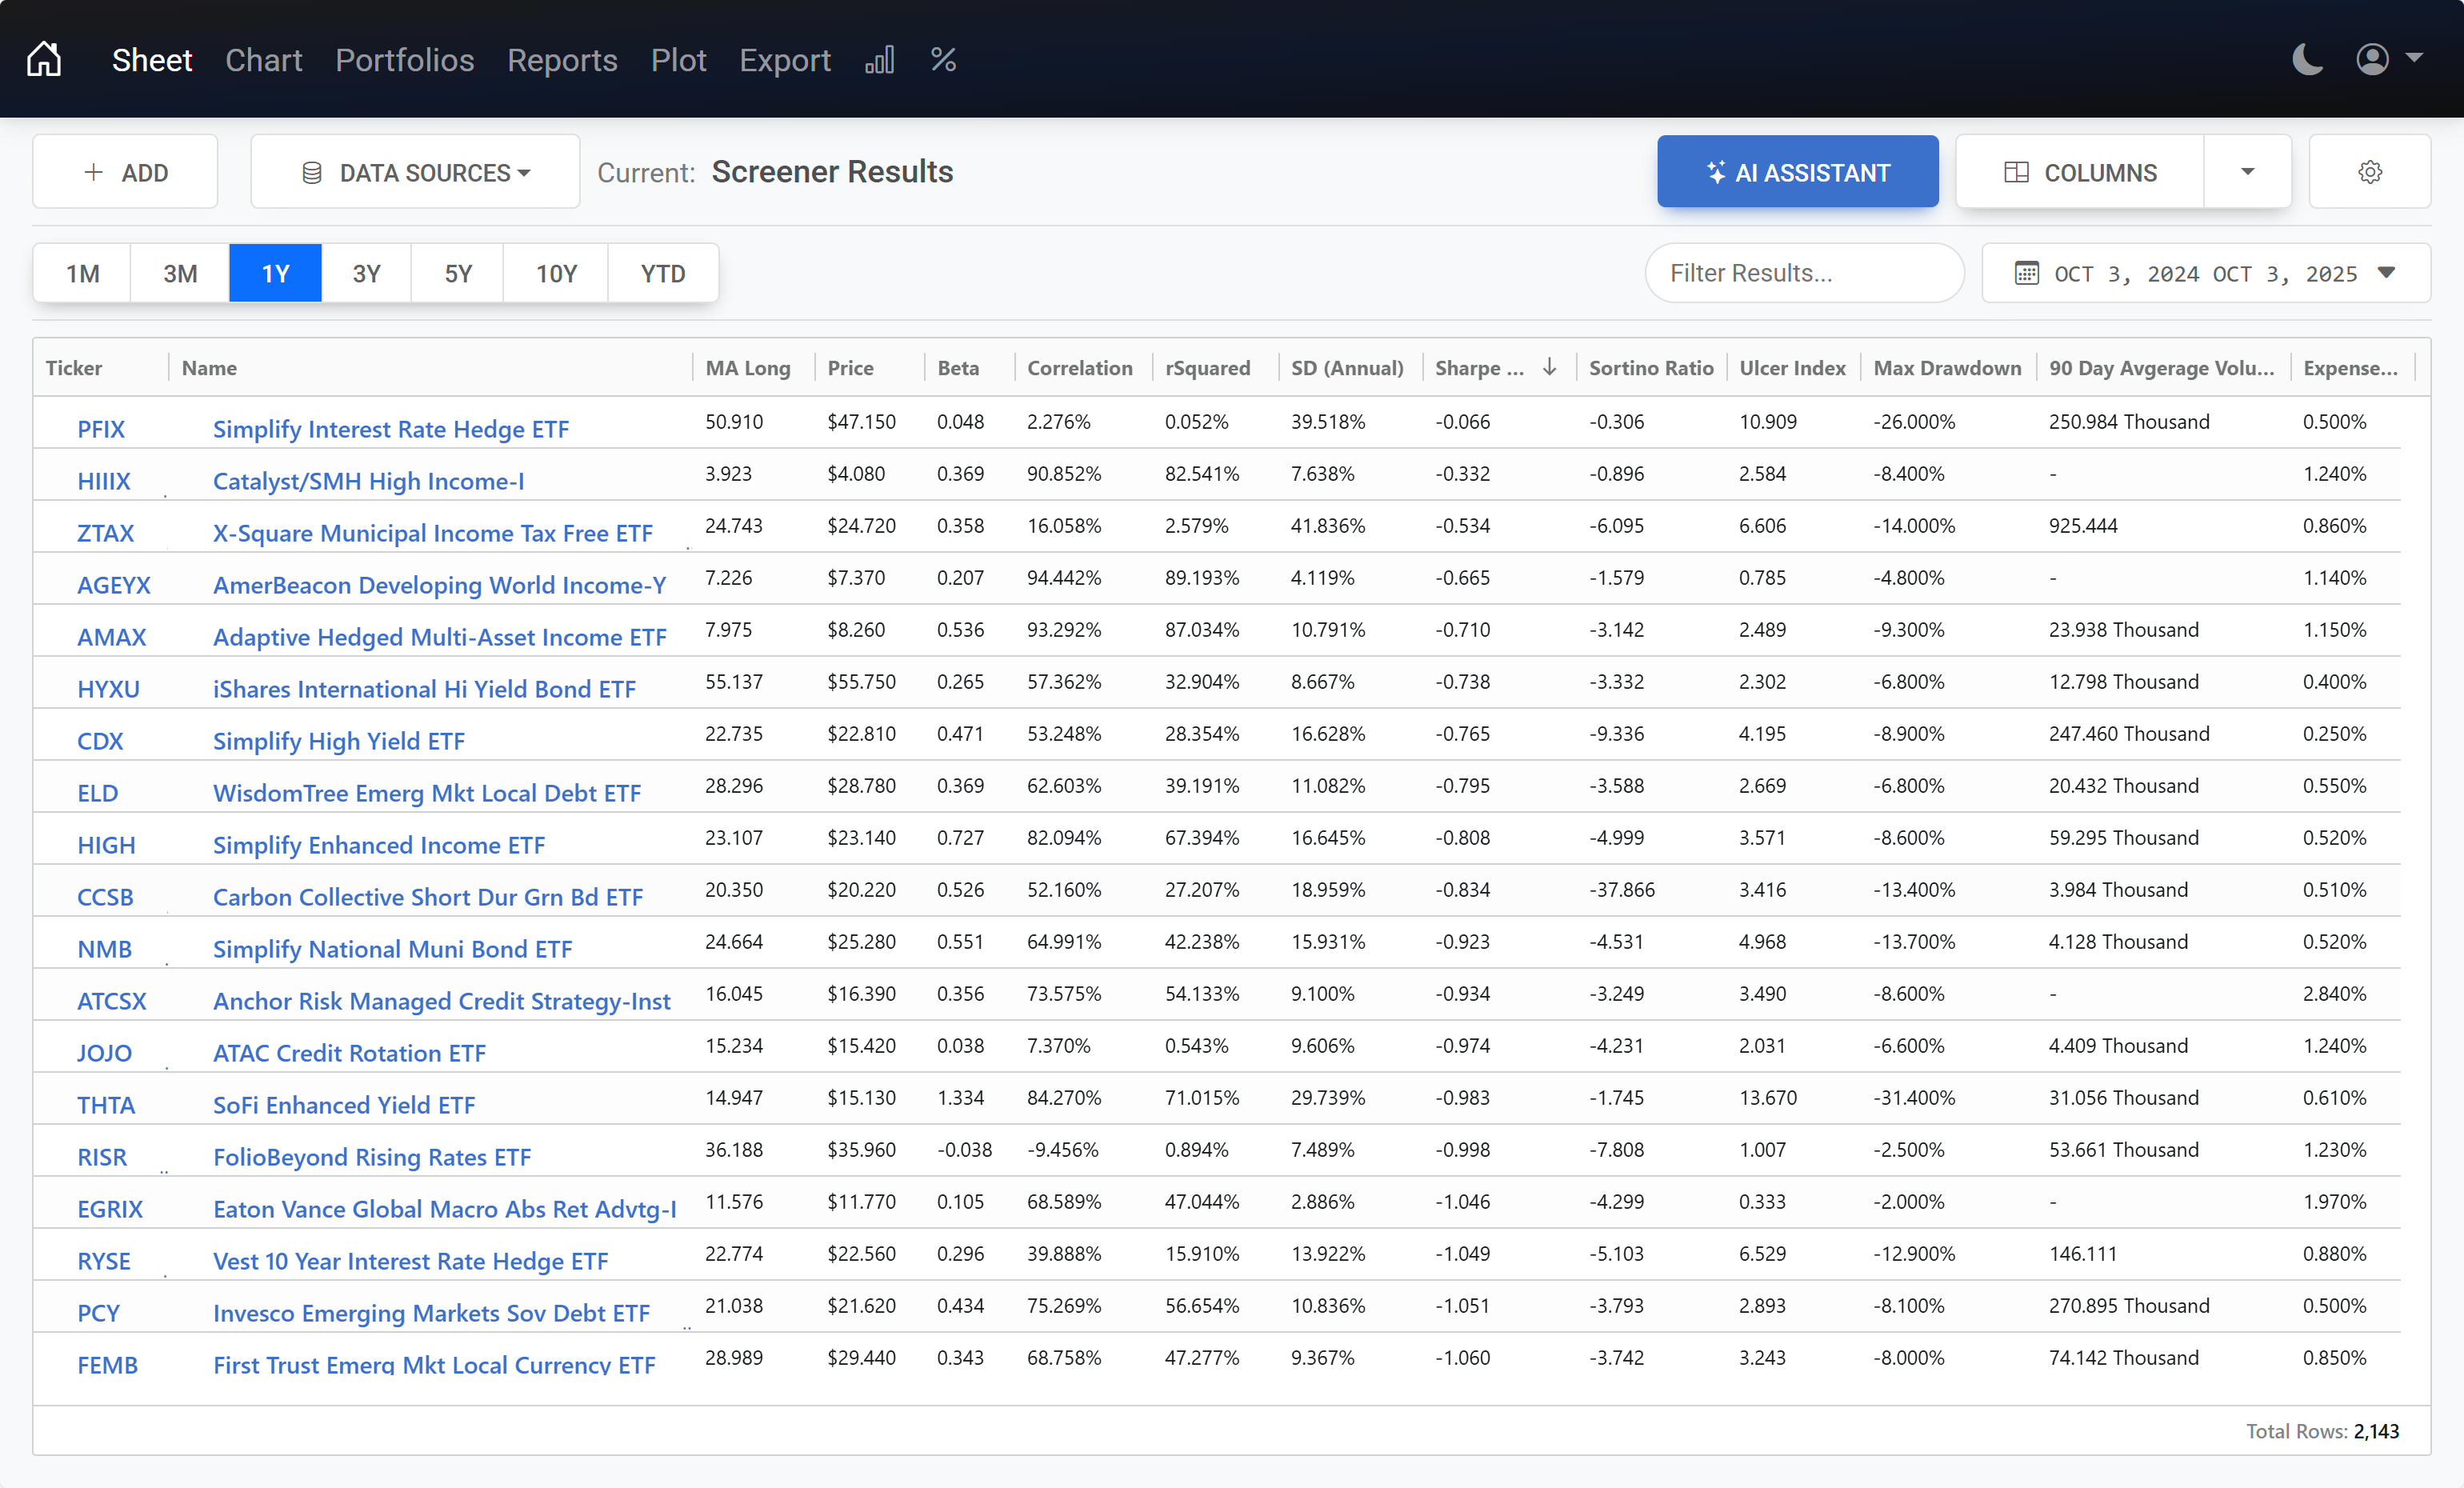
Task: Click the user account avatar icon
Action: tap(2372, 59)
